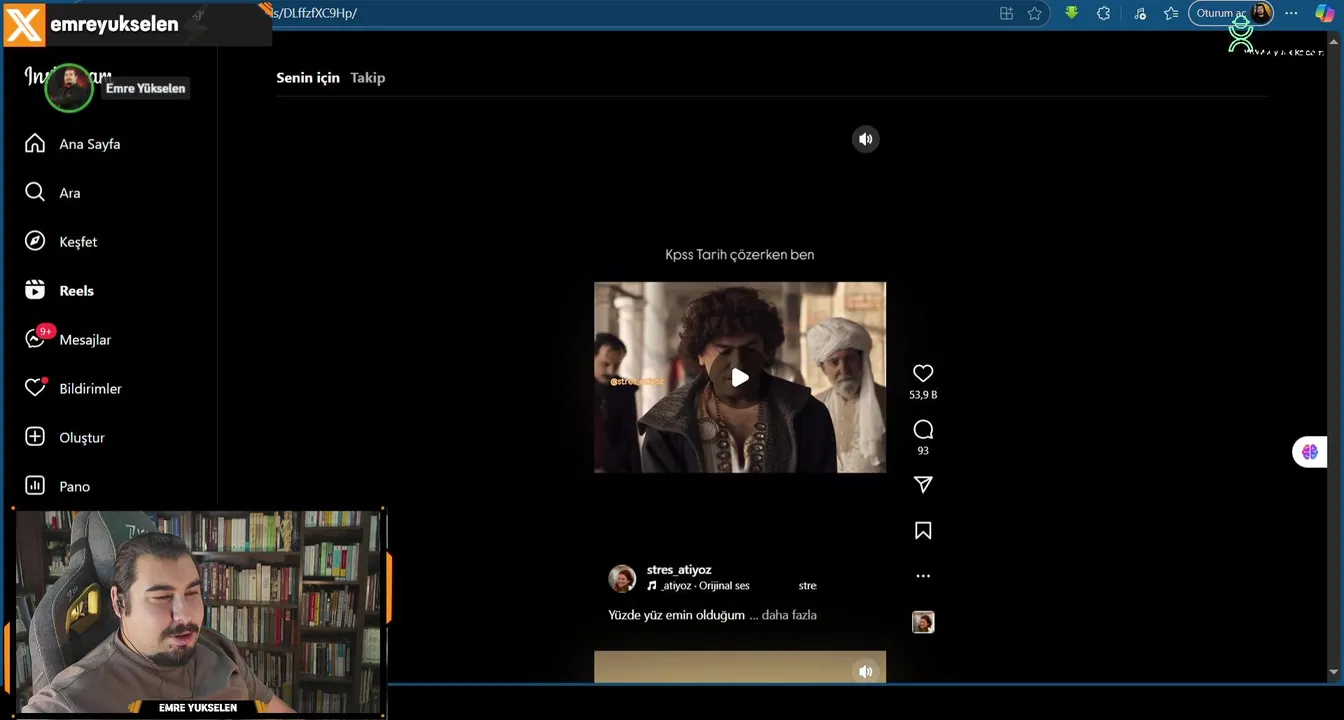
Task: Click the Oluştur label
Action: tap(82, 438)
